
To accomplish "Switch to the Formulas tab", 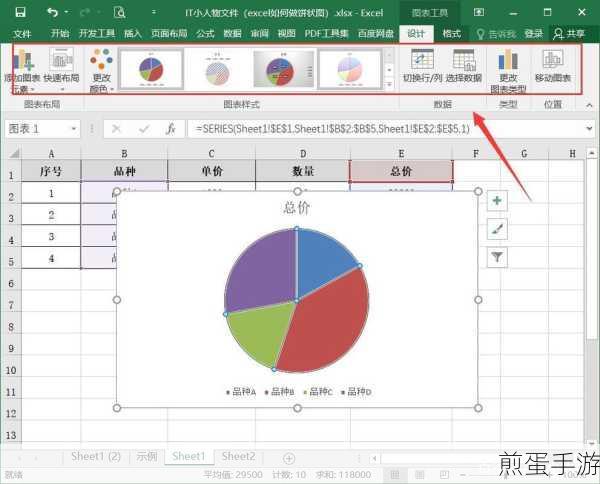I will (x=205, y=34).
